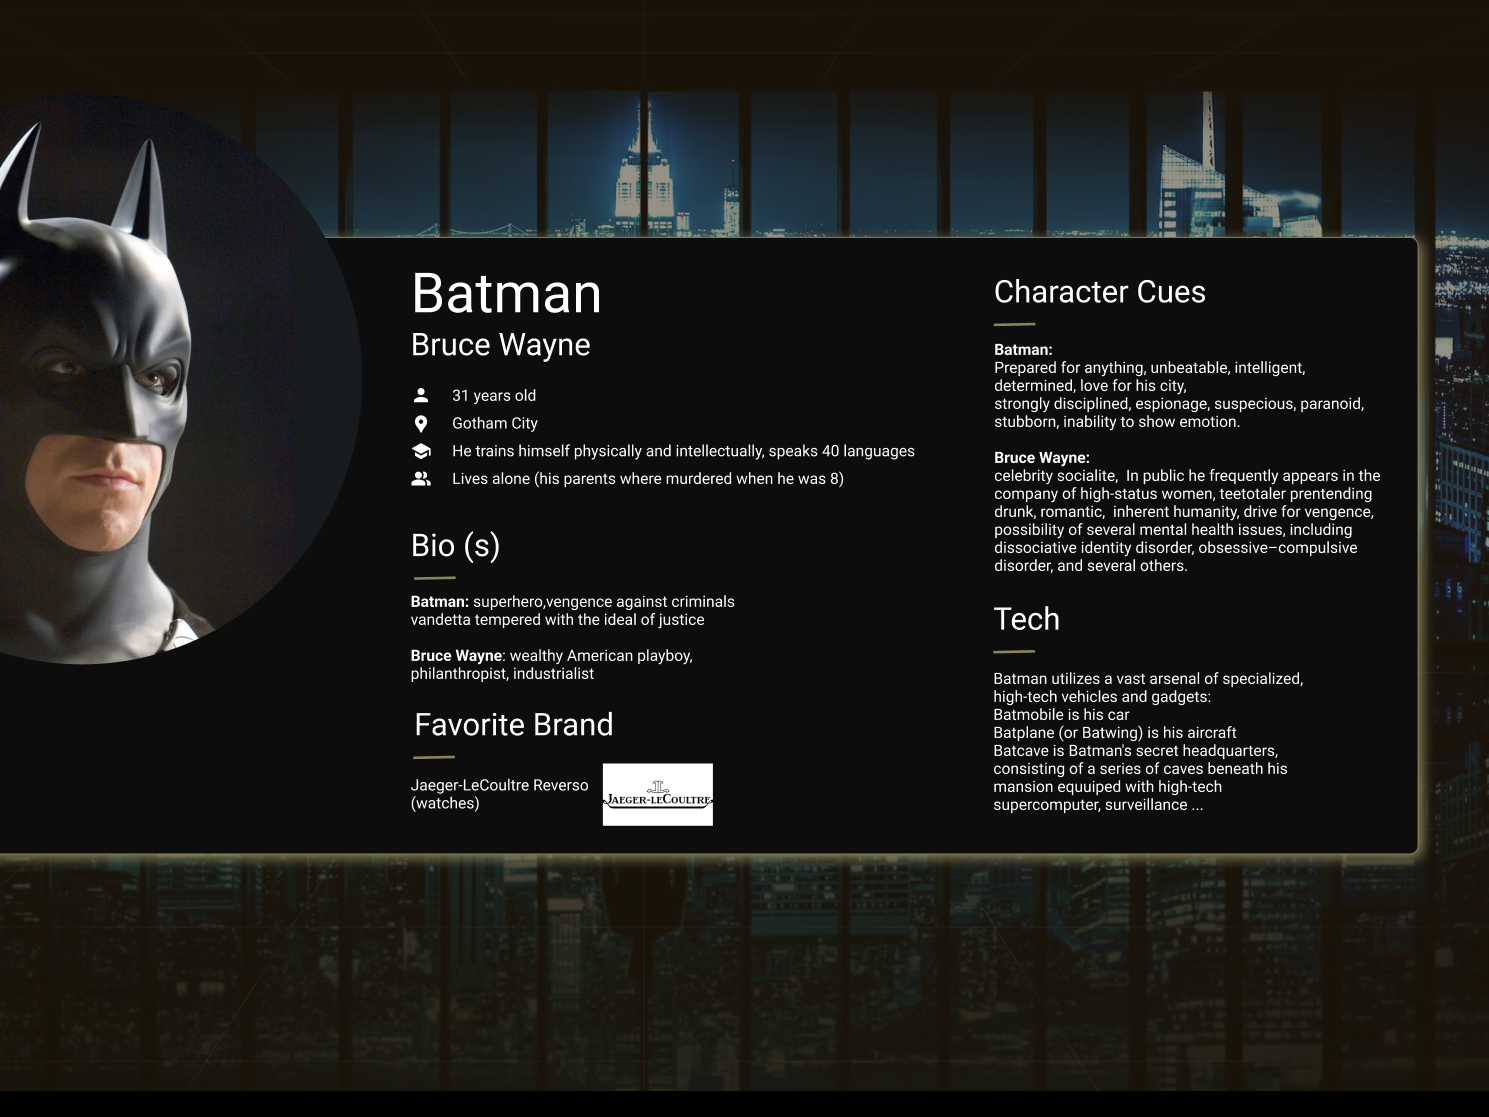Click the 'Batcave is Batman's secret headquarters' line
Screen dimensions: 1489x1117
[x=1136, y=751]
